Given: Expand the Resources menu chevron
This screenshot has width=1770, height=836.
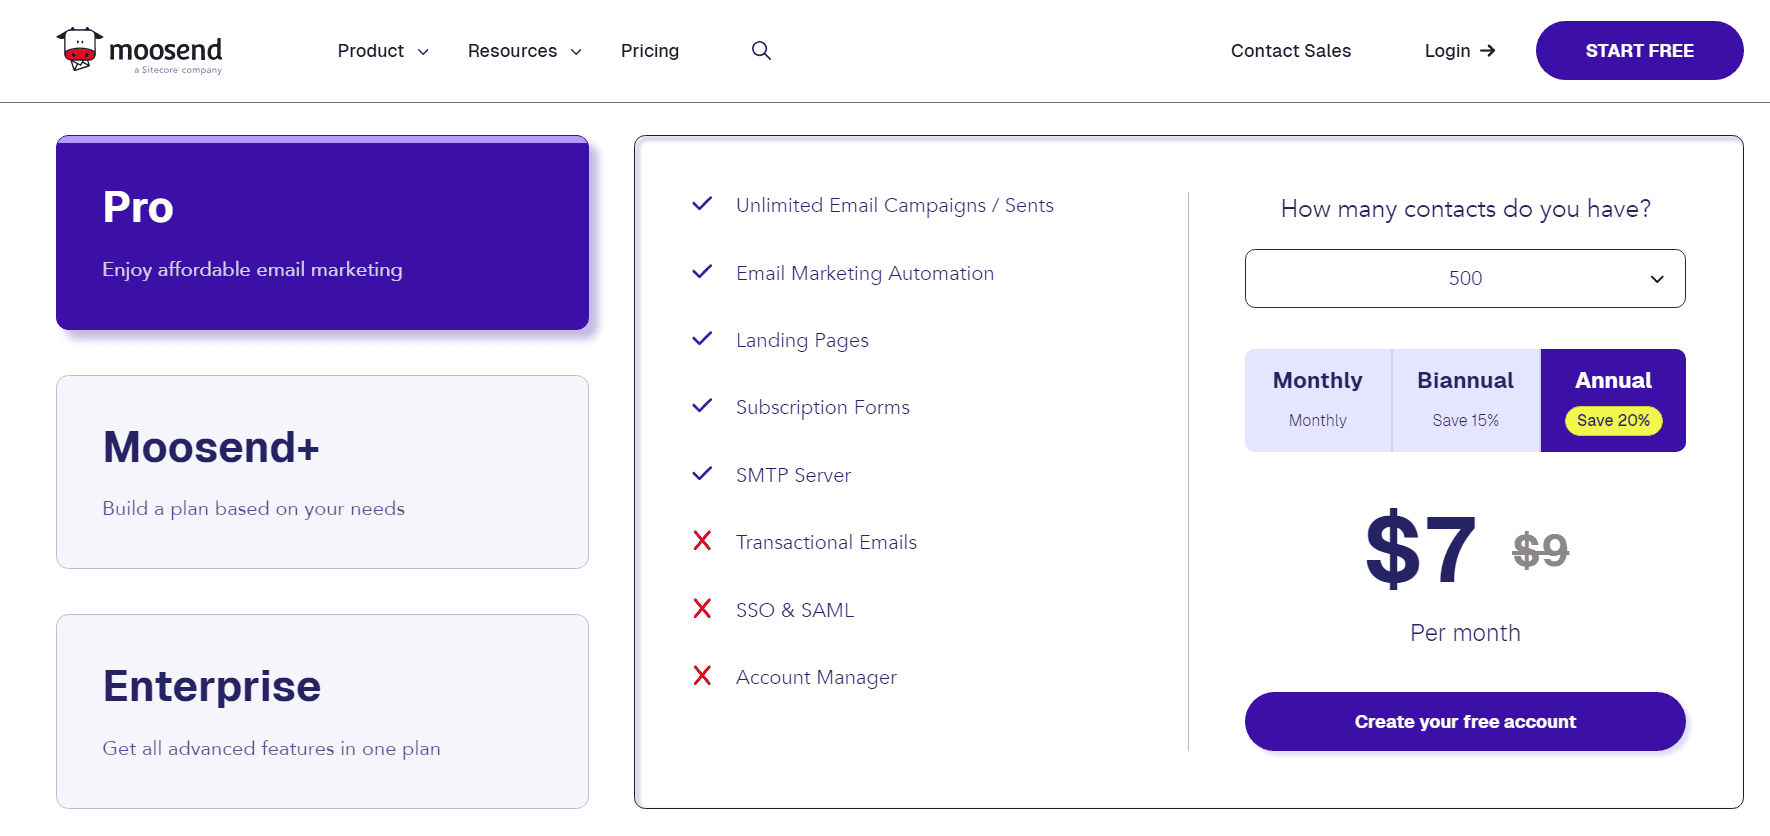Looking at the screenshot, I should (576, 52).
